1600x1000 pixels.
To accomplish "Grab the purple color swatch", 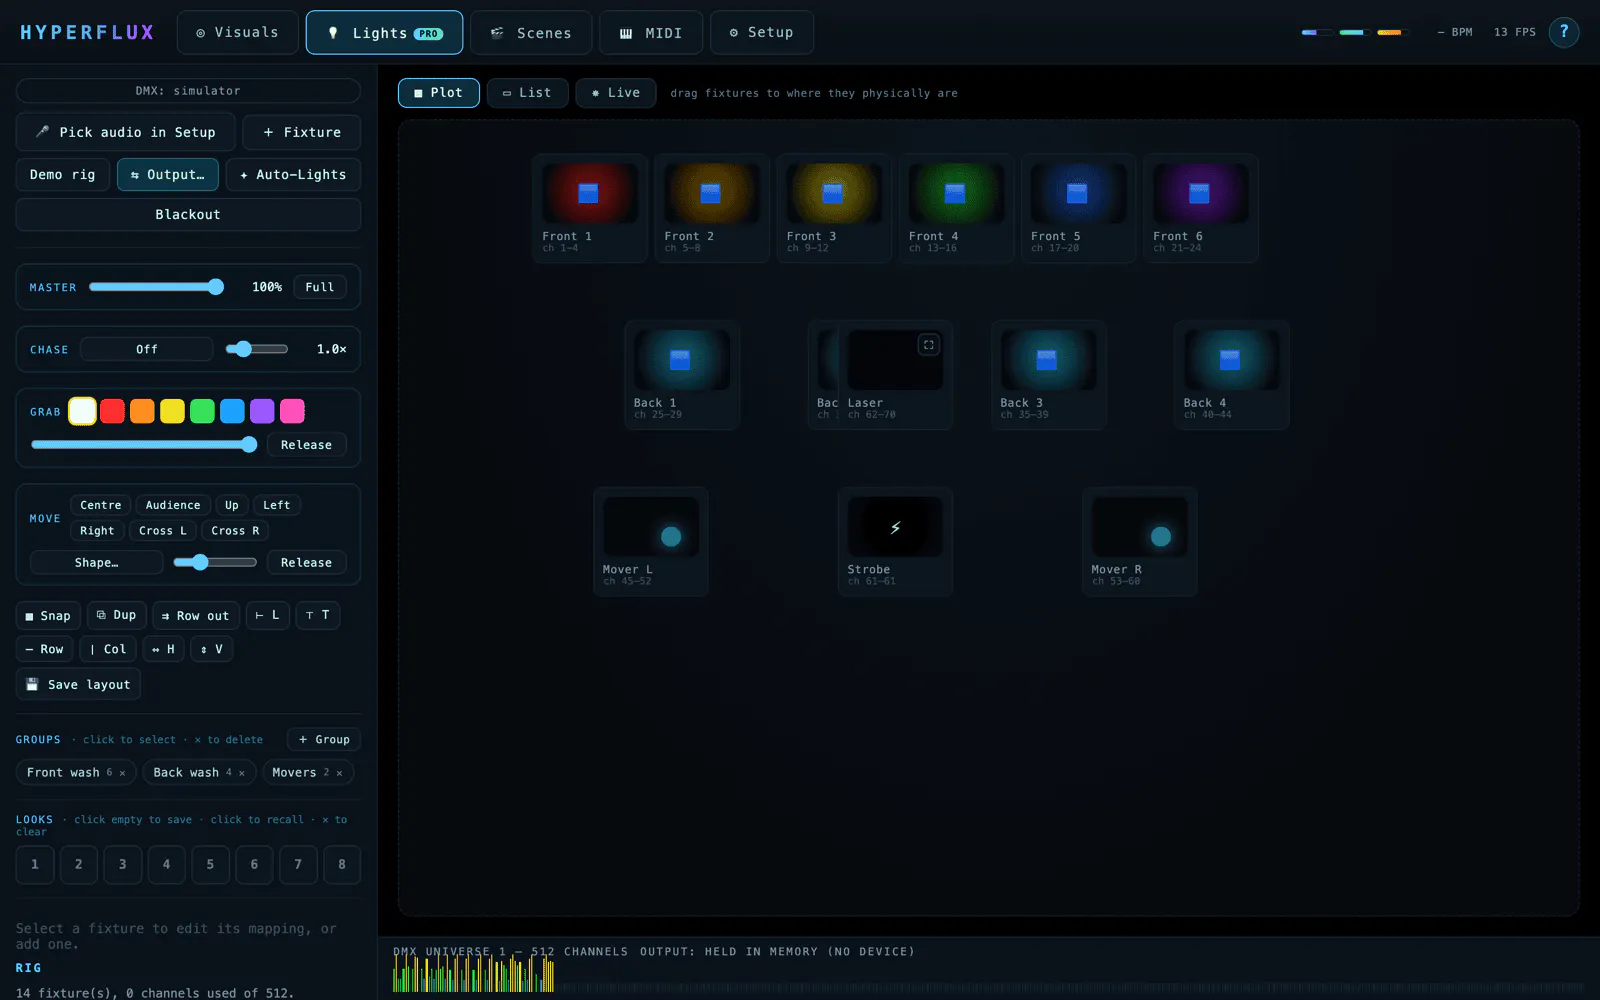I will (x=262, y=411).
